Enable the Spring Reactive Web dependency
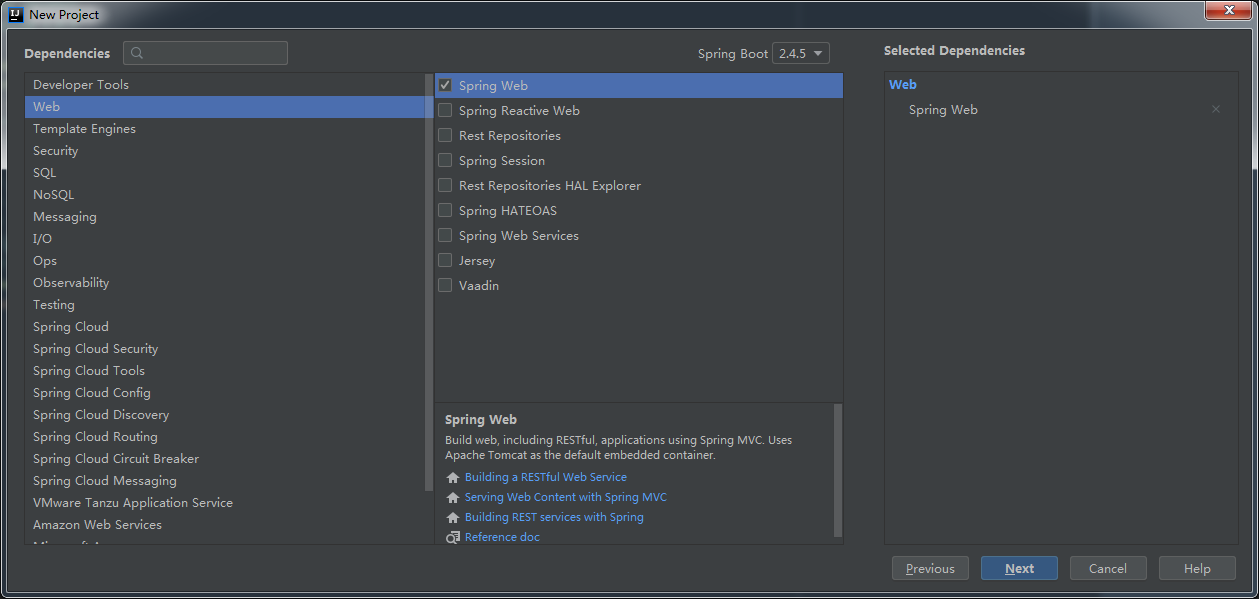 click(445, 111)
